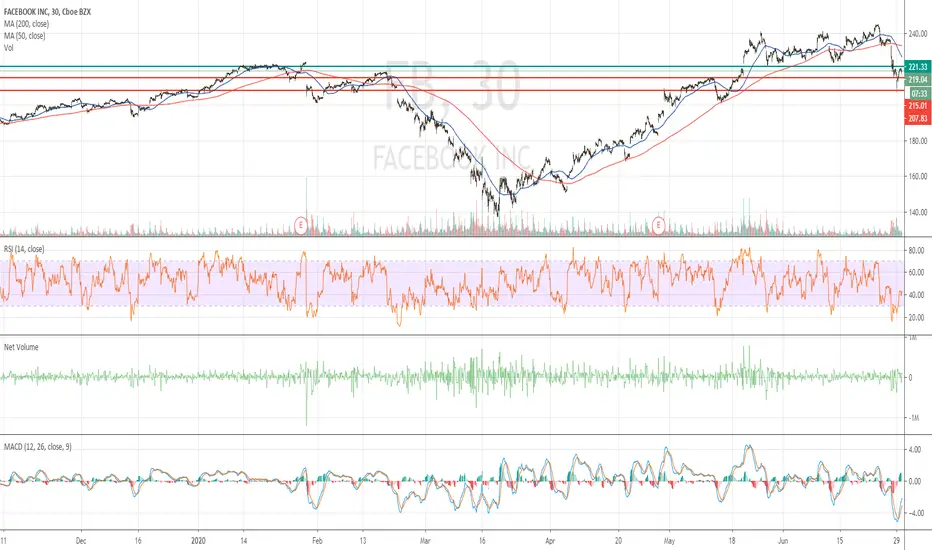The height and width of the screenshot is (550, 932).
Task: Click -1M on the Net Volume axis
Action: pos(913,418)
